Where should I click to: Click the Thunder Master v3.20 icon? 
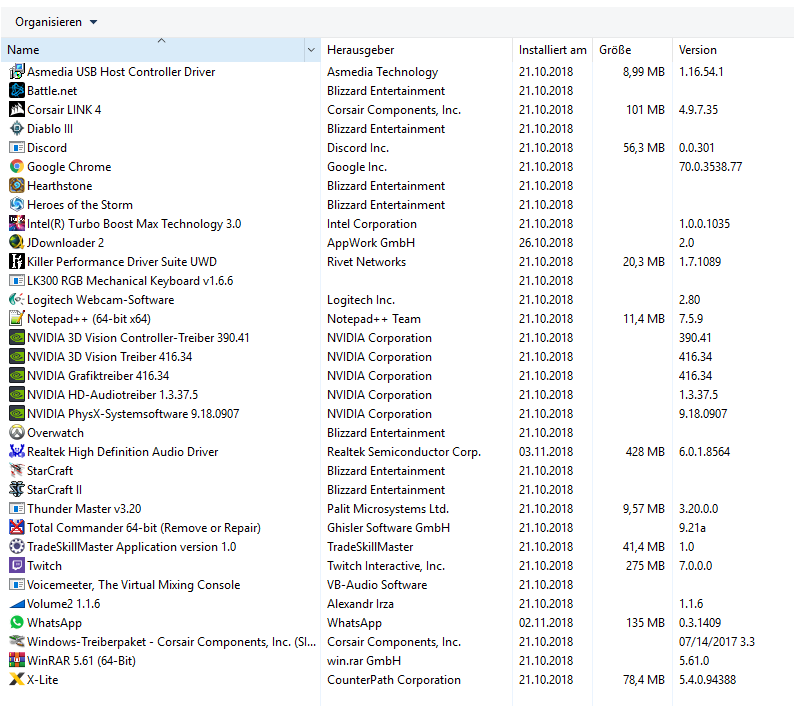click(x=17, y=508)
